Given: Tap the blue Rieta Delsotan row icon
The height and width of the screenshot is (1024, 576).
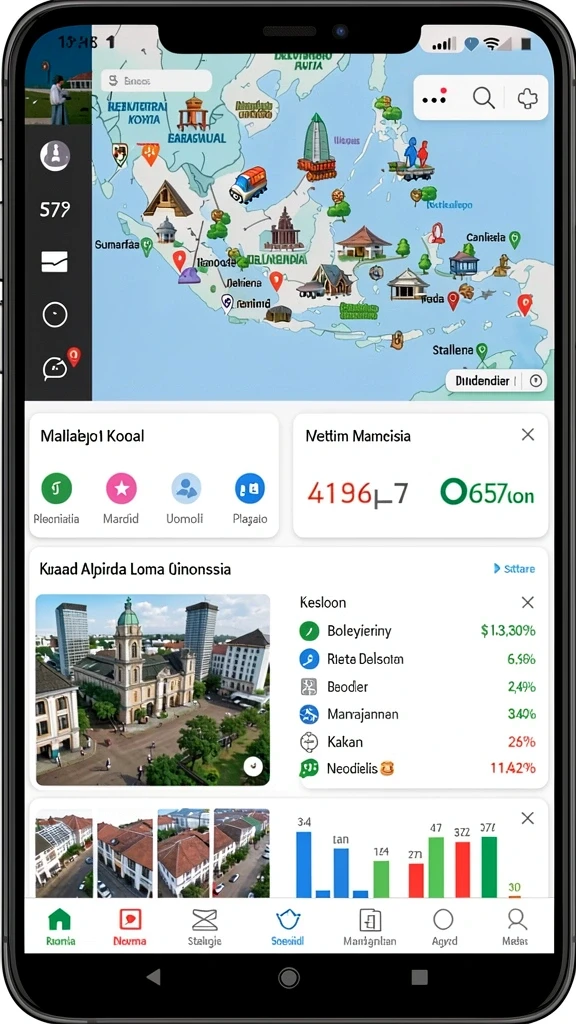Looking at the screenshot, I should 309,659.
